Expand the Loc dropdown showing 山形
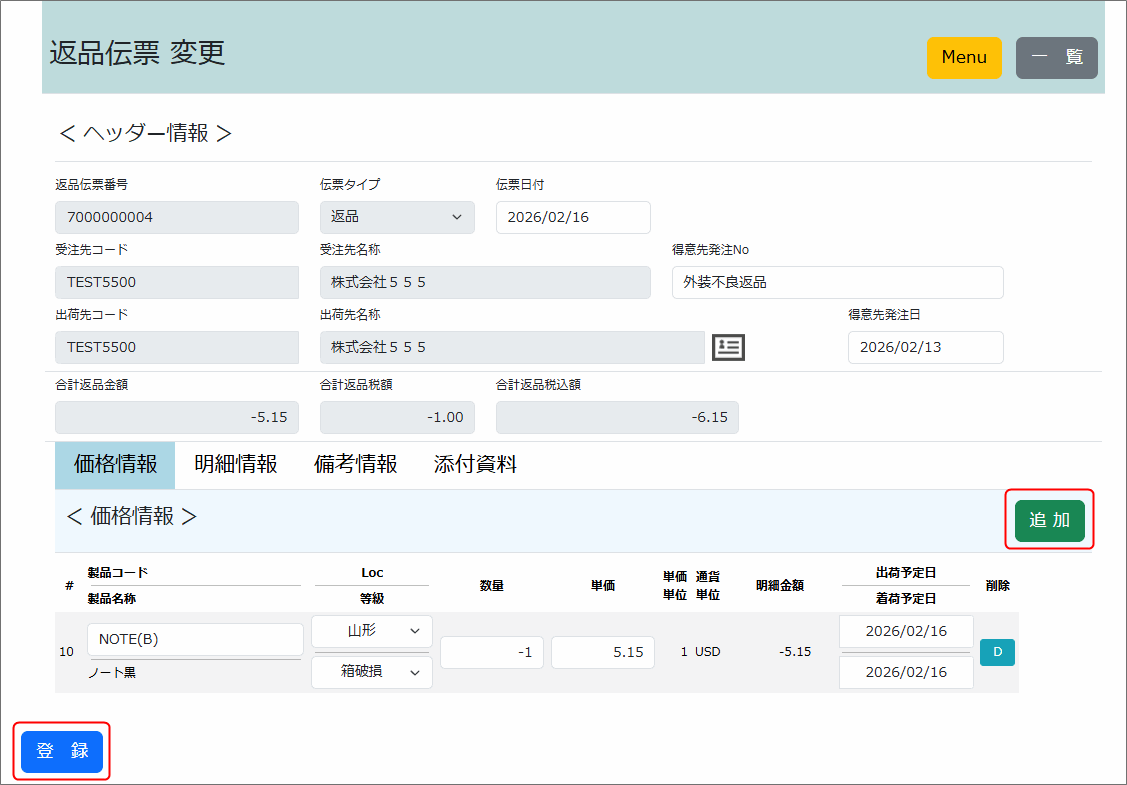Image resolution: width=1127 pixels, height=785 pixels. (372, 631)
